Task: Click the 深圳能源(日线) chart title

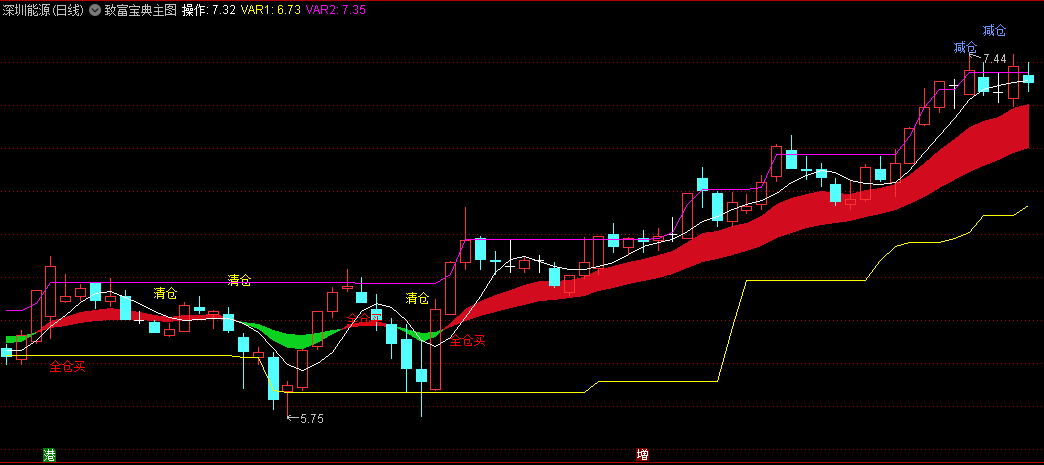Action: (45, 10)
